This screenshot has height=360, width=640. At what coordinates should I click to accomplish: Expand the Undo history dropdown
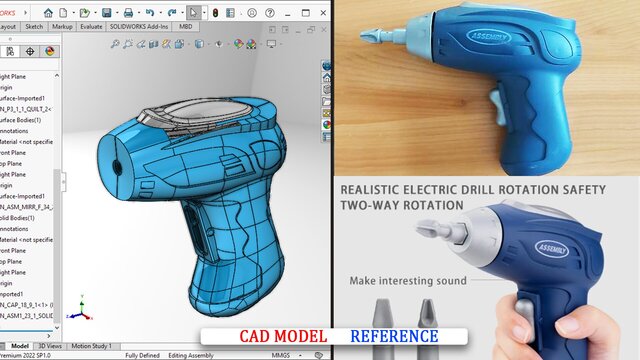pyautogui.click(x=160, y=13)
